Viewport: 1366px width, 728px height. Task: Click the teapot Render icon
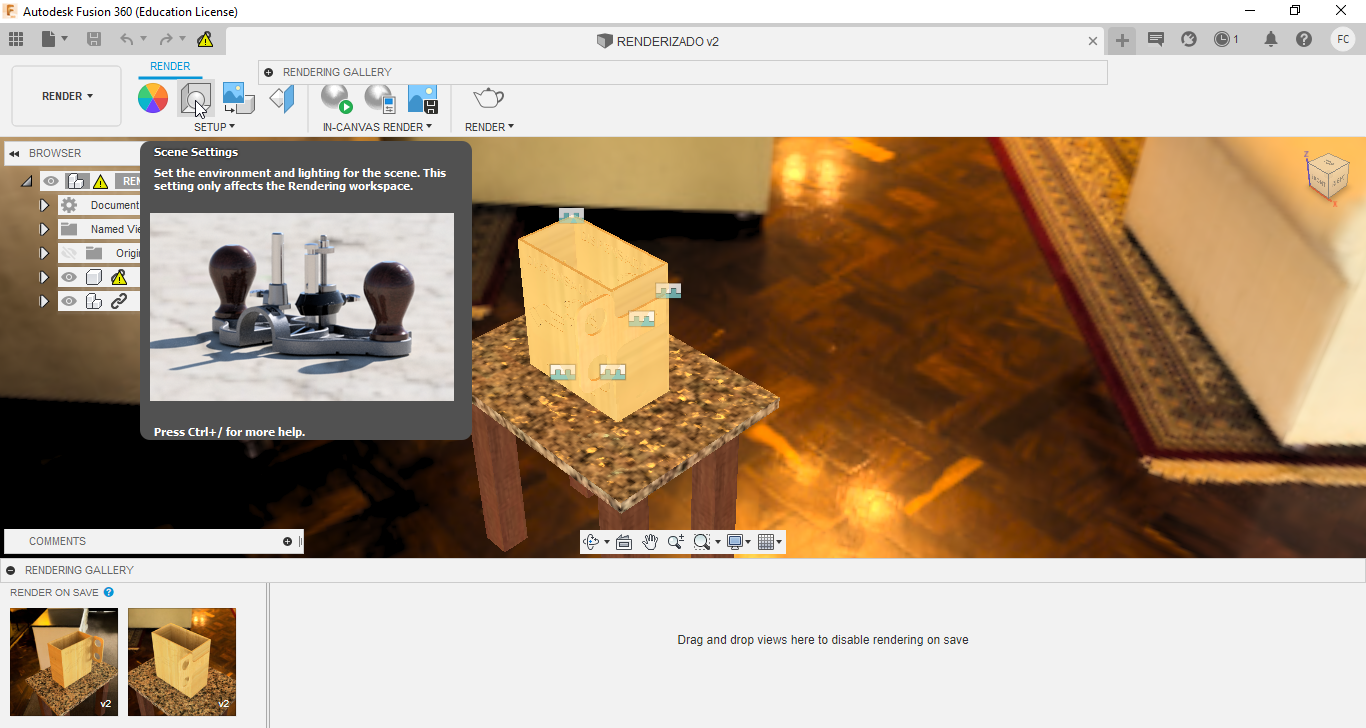489,98
